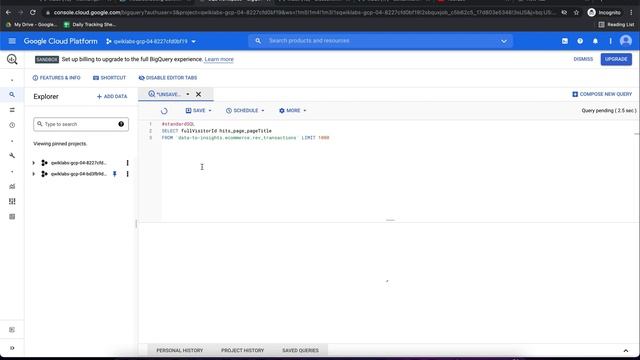
Task: Focus the Explorer Type to search field
Action: [x=80, y=124]
